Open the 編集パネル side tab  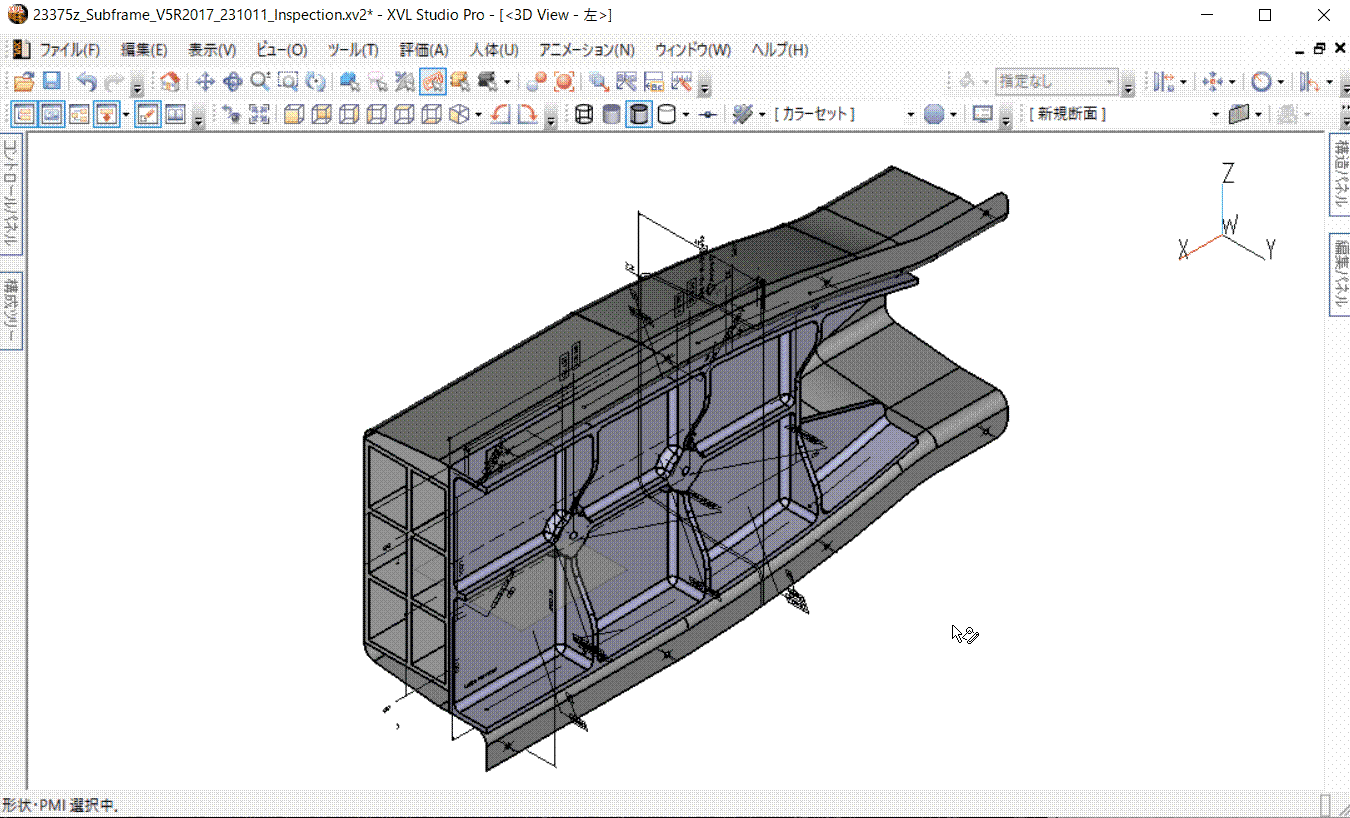point(1339,274)
